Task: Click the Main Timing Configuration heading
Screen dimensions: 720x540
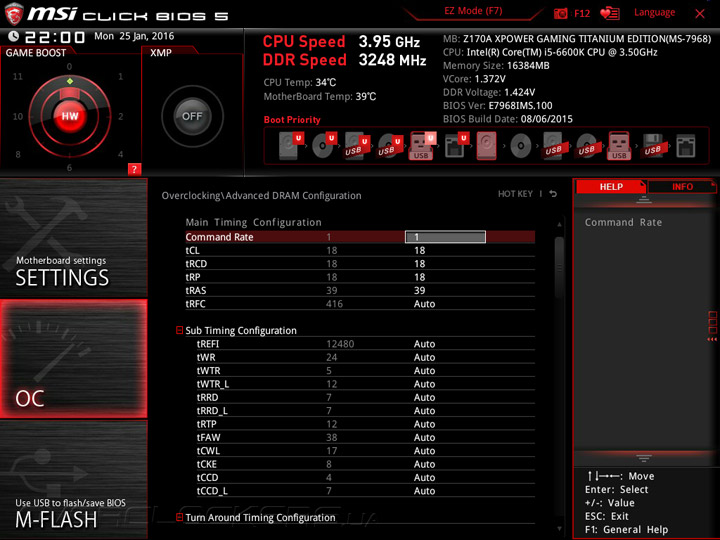Action: [x=253, y=222]
